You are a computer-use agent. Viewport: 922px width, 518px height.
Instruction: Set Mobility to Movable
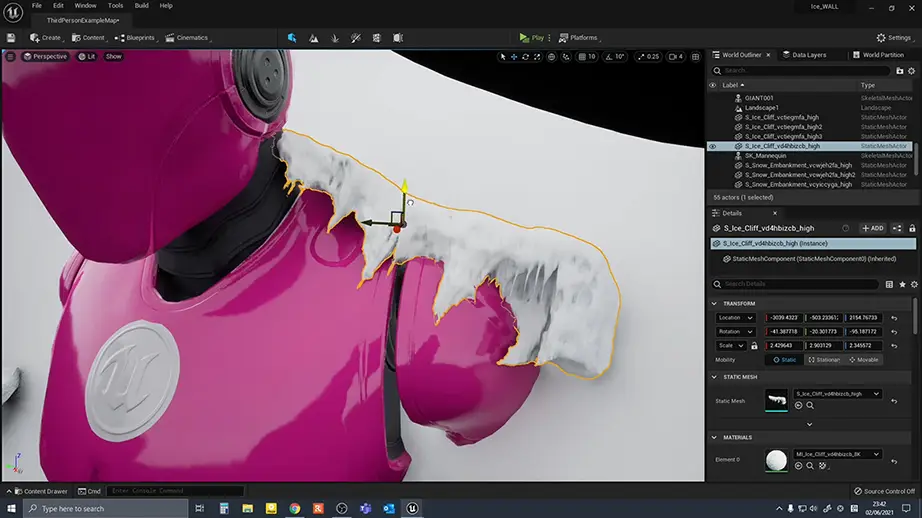(x=865, y=360)
